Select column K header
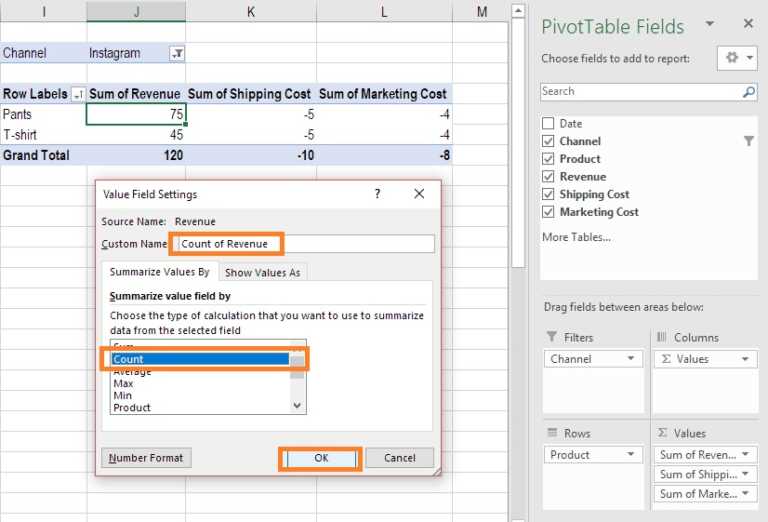The height and width of the screenshot is (522, 768). coord(251,11)
